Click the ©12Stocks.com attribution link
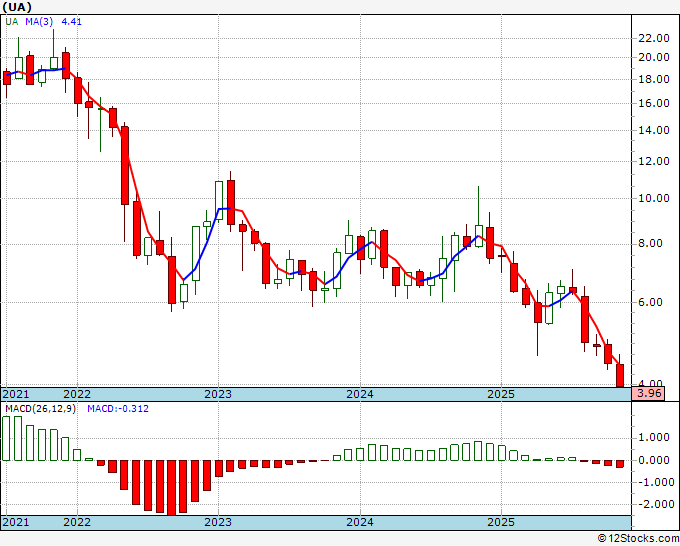The height and width of the screenshot is (546, 680). coord(638,538)
